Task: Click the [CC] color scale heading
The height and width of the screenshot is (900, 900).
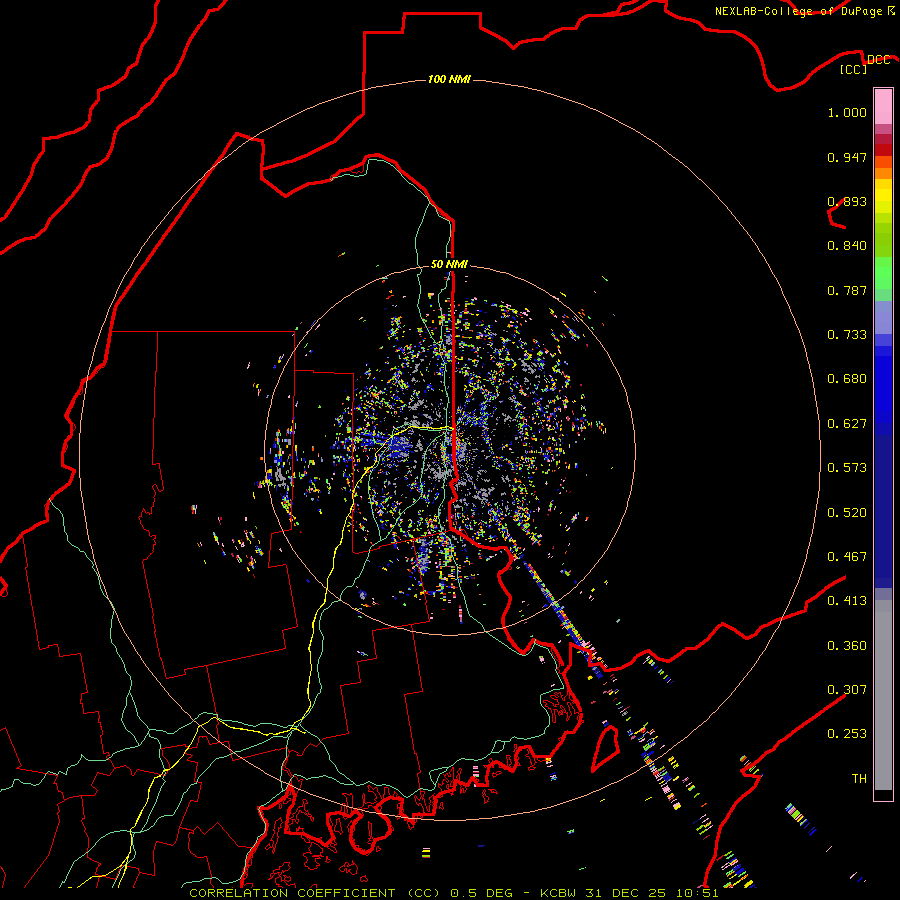Action: tap(854, 69)
